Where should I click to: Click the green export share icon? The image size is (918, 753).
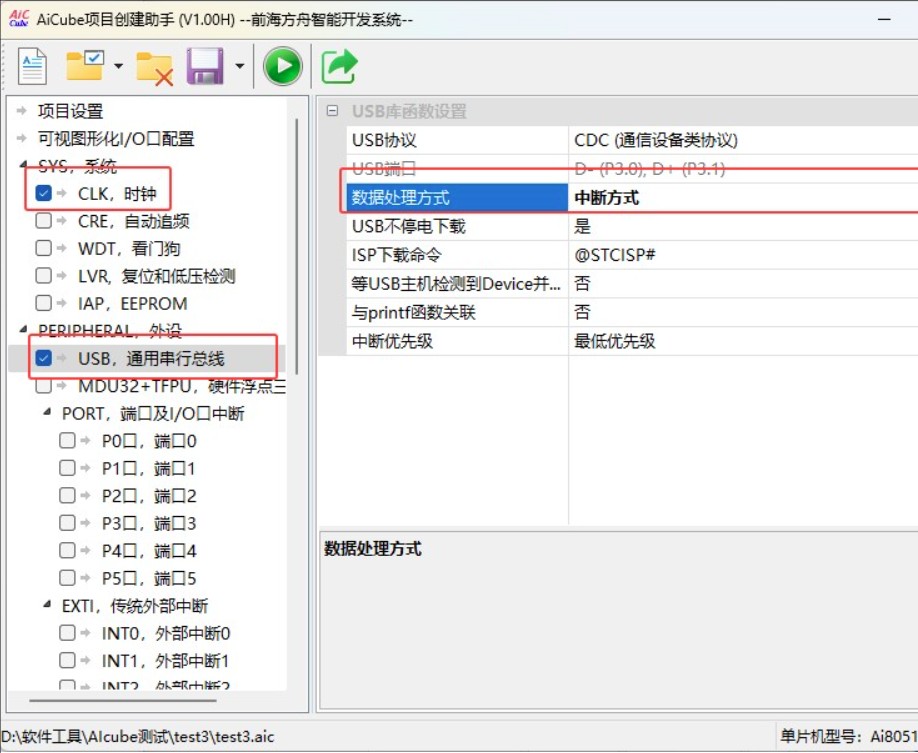[x=339, y=66]
